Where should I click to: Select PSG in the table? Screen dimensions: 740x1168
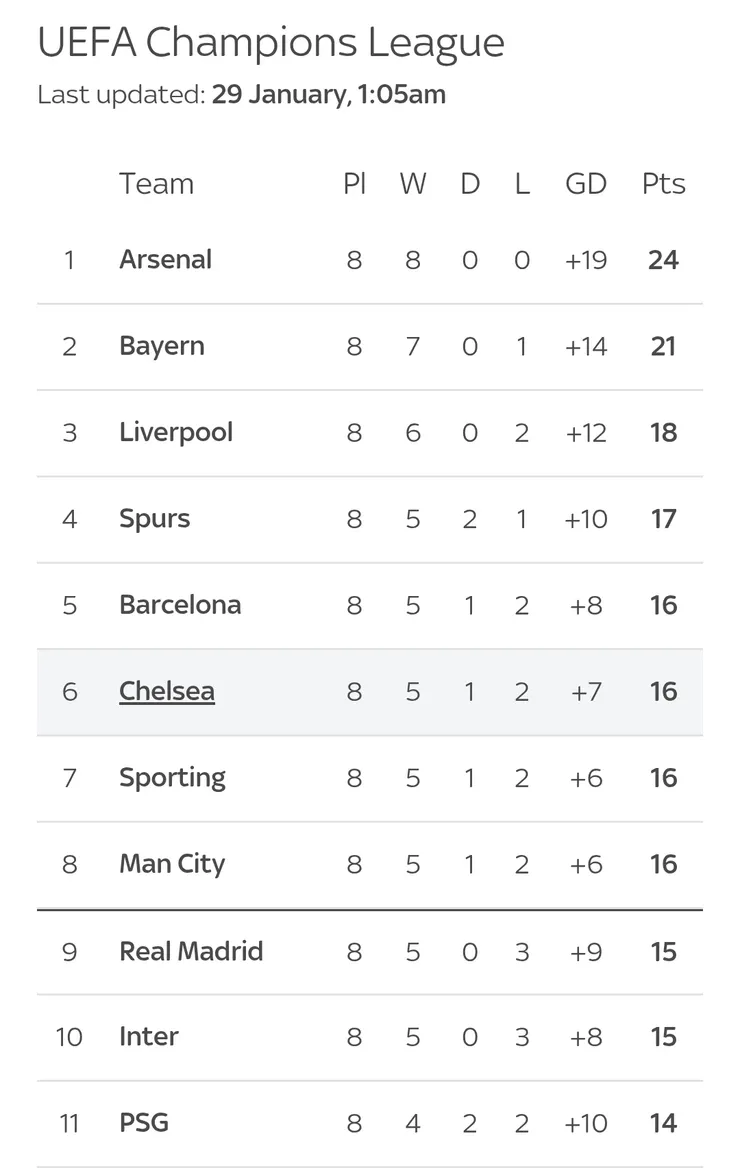pos(144,1123)
